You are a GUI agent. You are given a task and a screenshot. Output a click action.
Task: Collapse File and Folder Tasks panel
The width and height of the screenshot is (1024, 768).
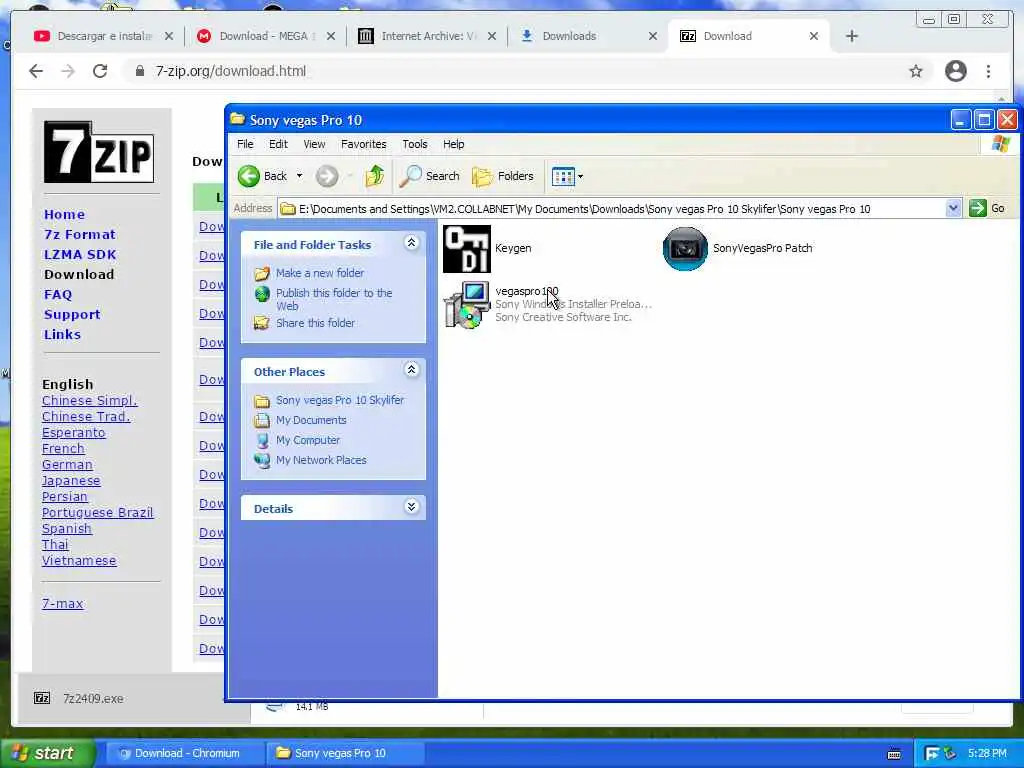tap(411, 243)
